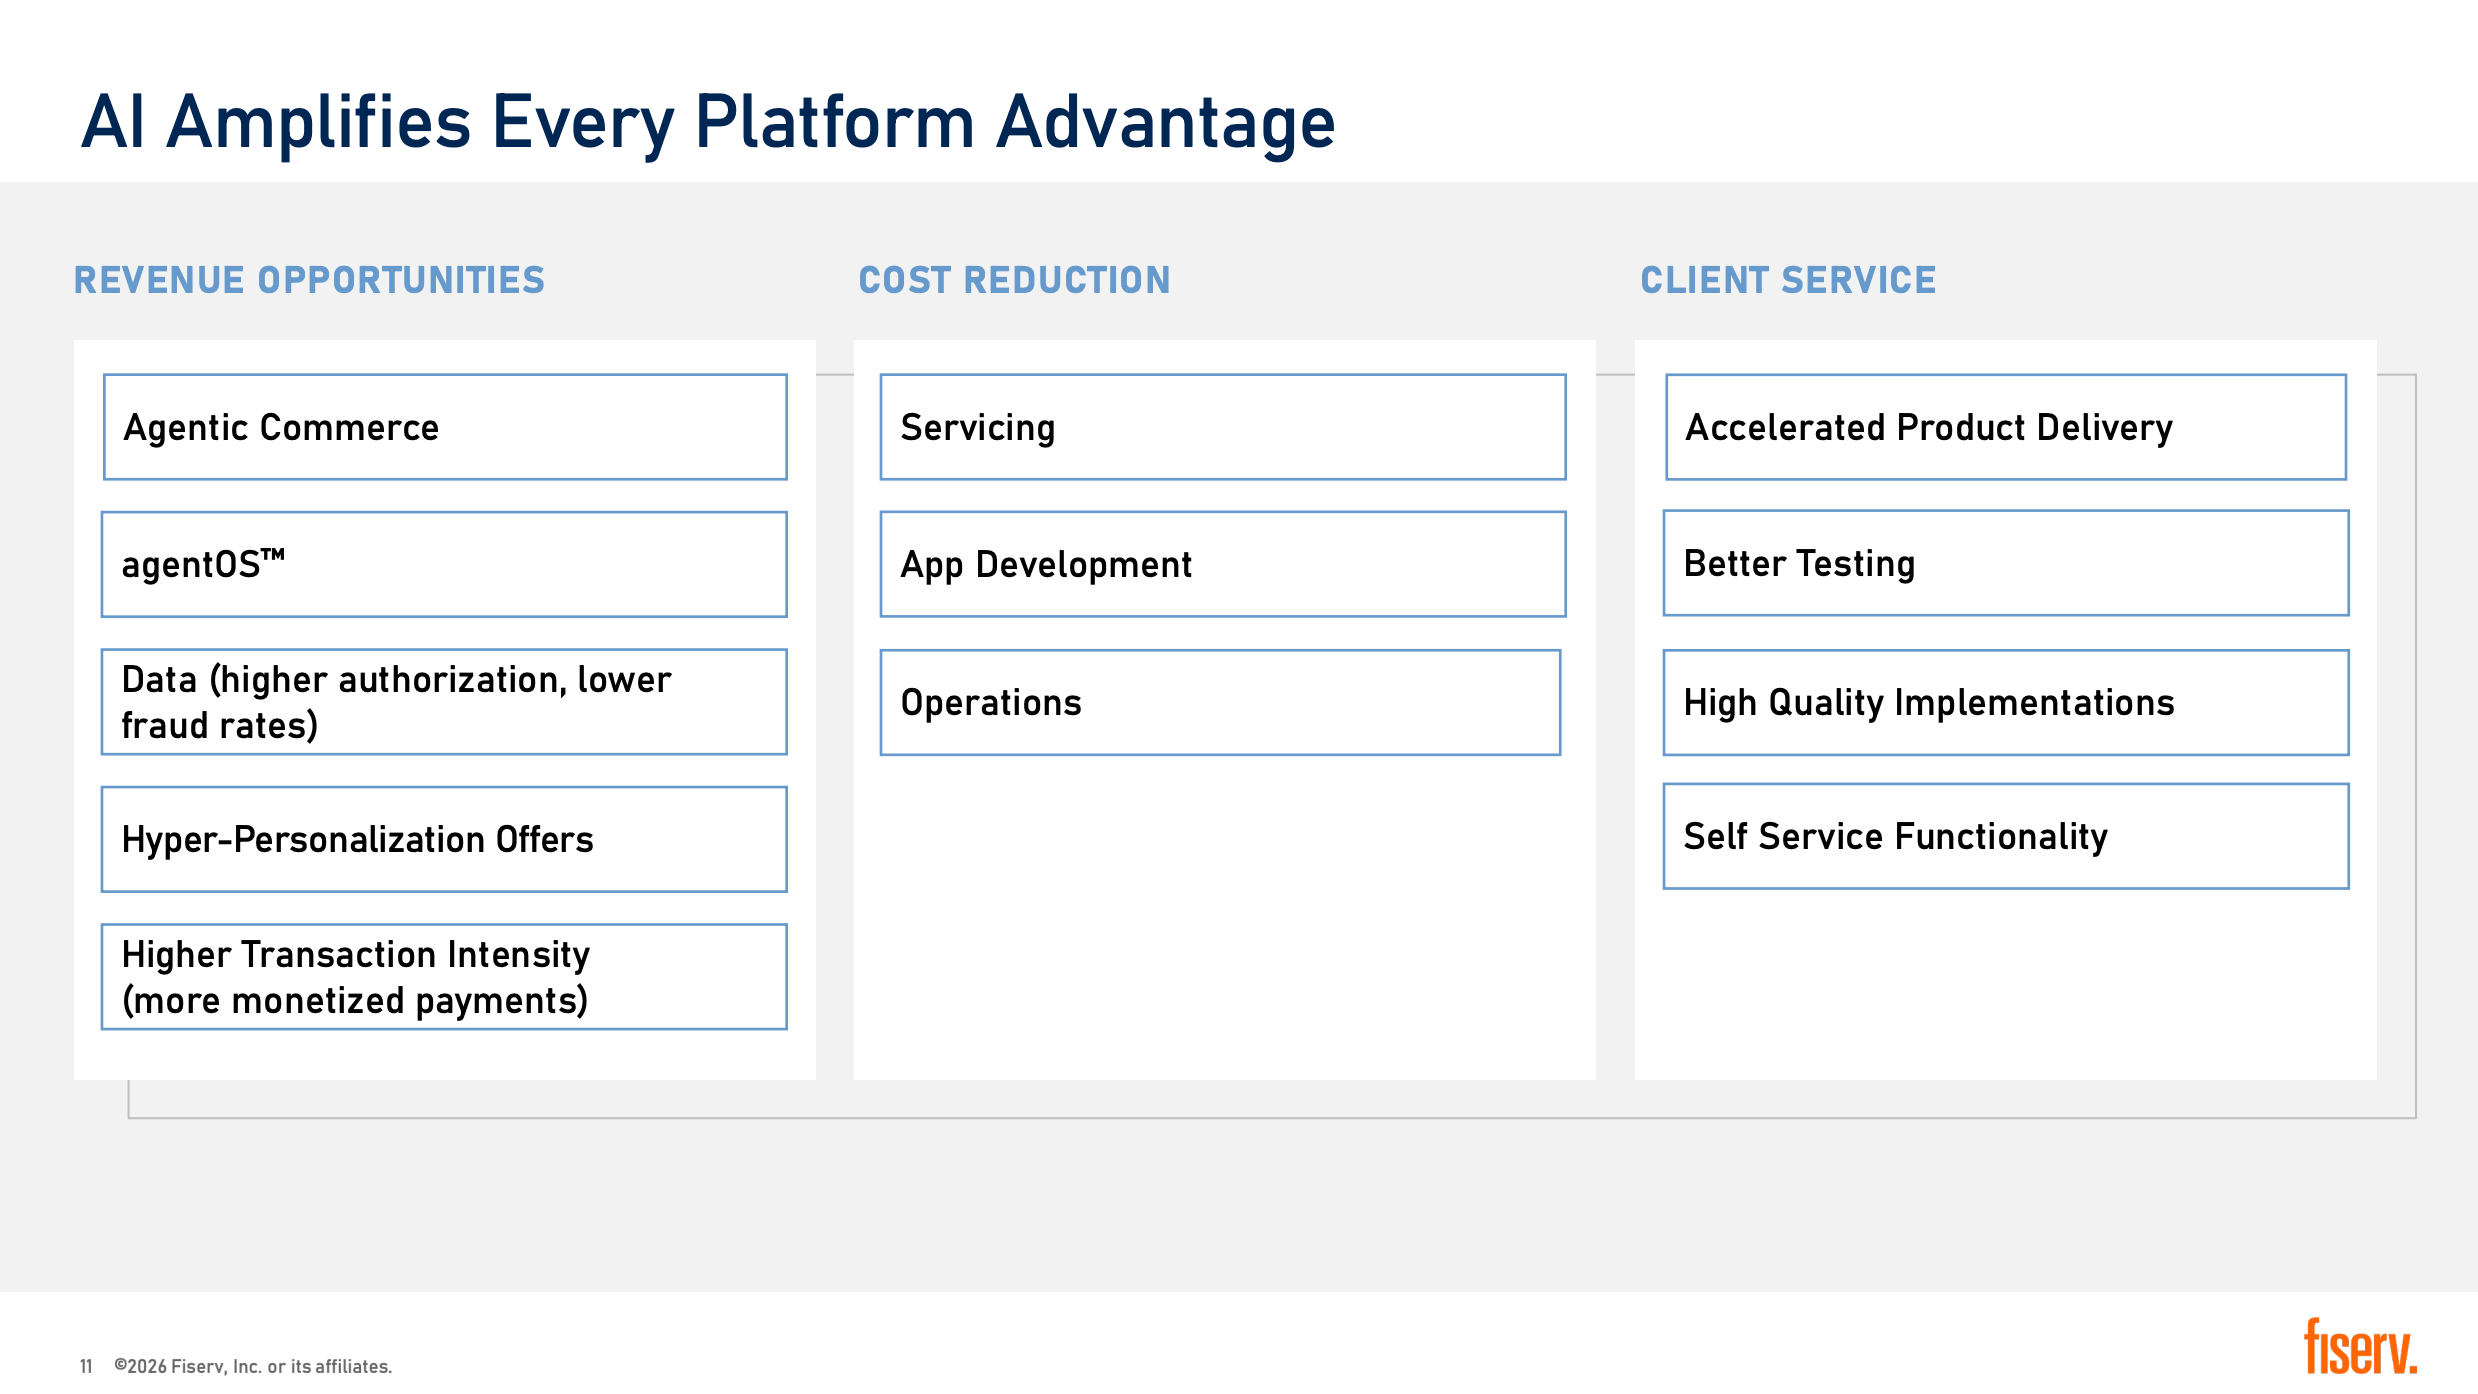Select High Quality Implementations box
The height and width of the screenshot is (1394, 2478).
tap(2006, 702)
